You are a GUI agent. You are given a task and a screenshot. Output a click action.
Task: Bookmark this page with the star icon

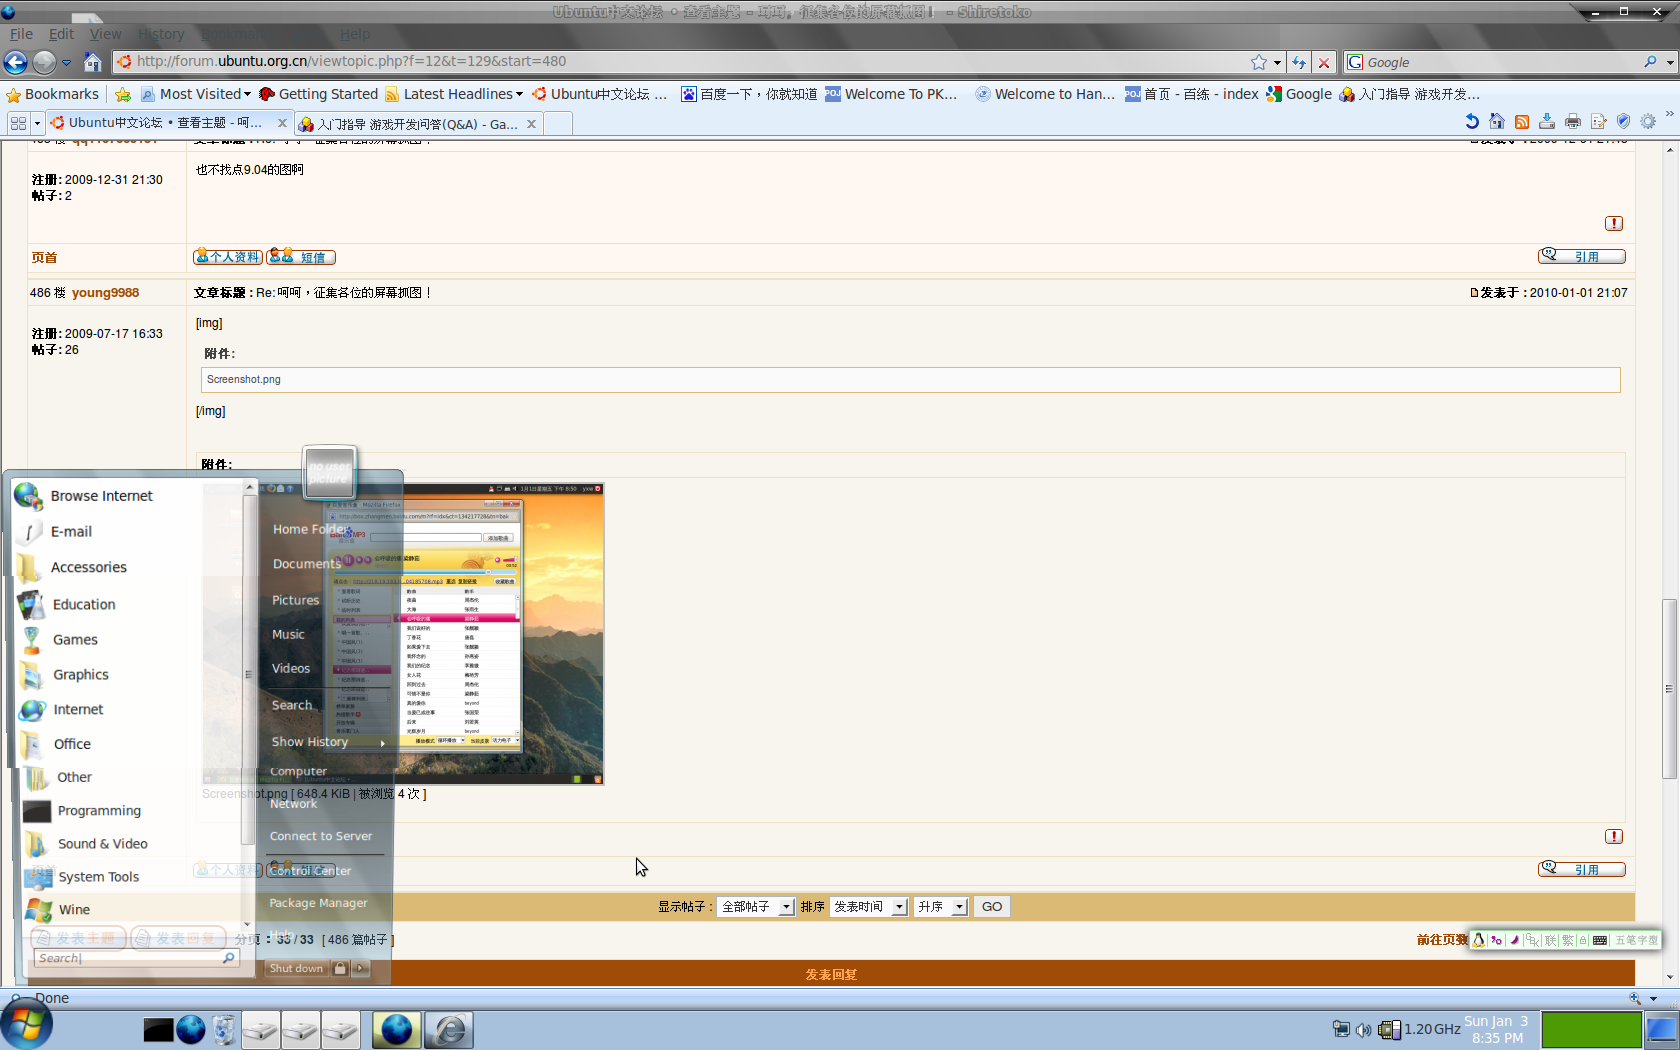click(1259, 62)
